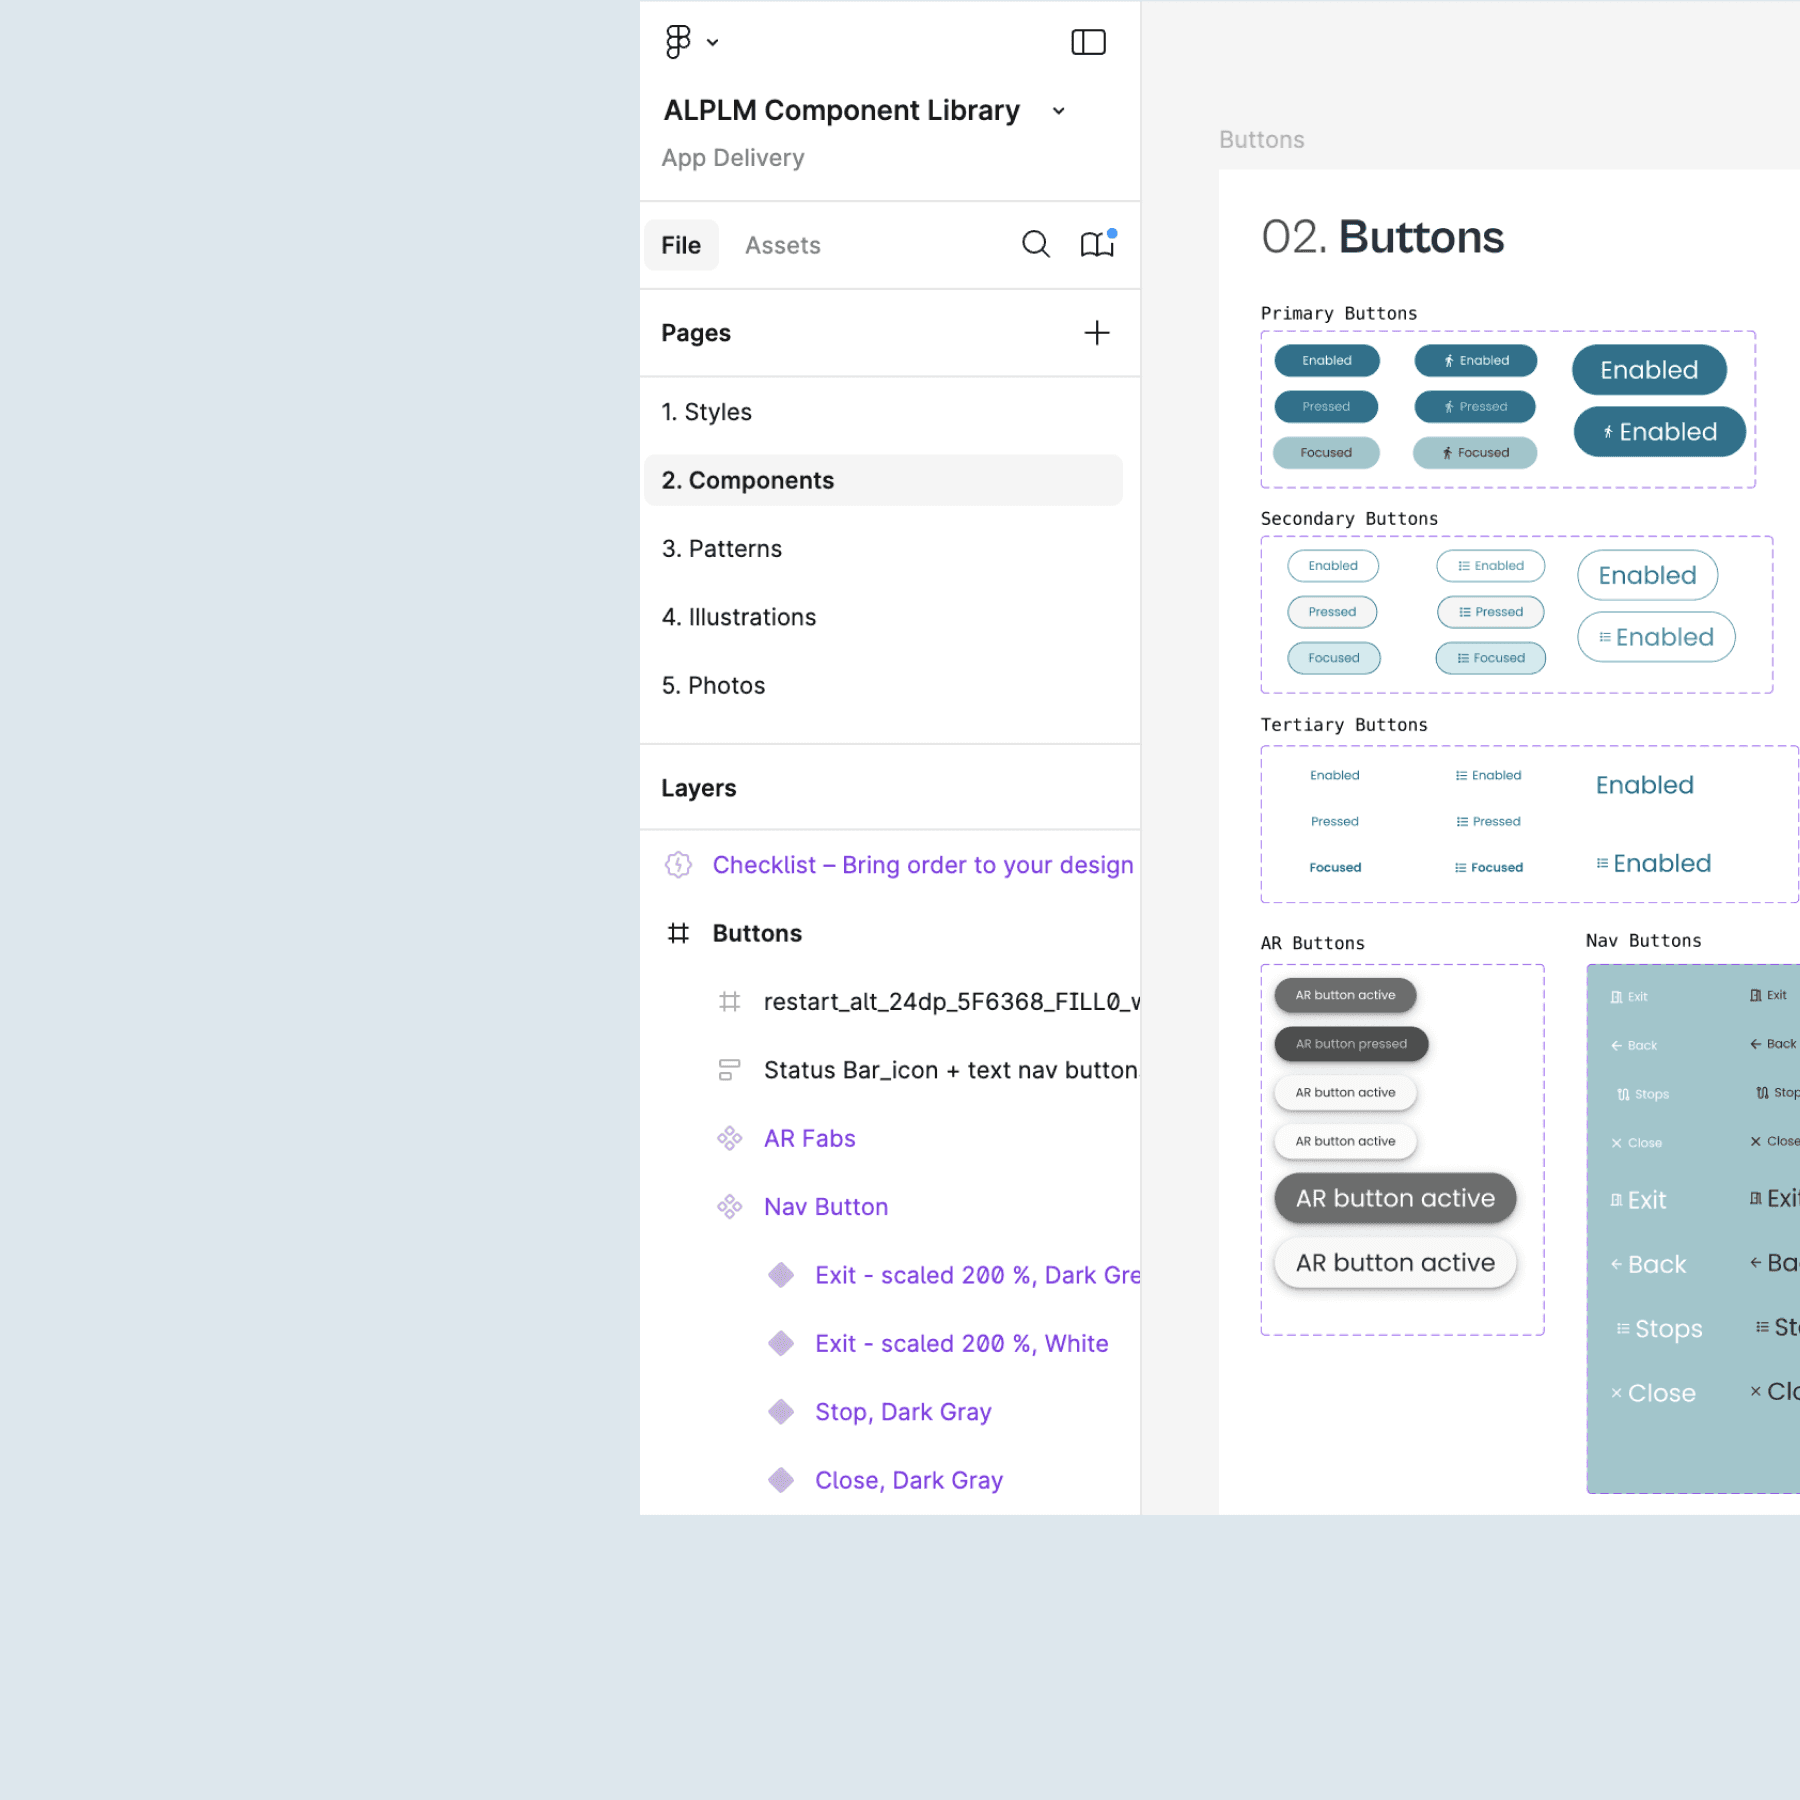The width and height of the screenshot is (1800, 1800).
Task: Click the restart_alt frame icon
Action: point(730,1001)
